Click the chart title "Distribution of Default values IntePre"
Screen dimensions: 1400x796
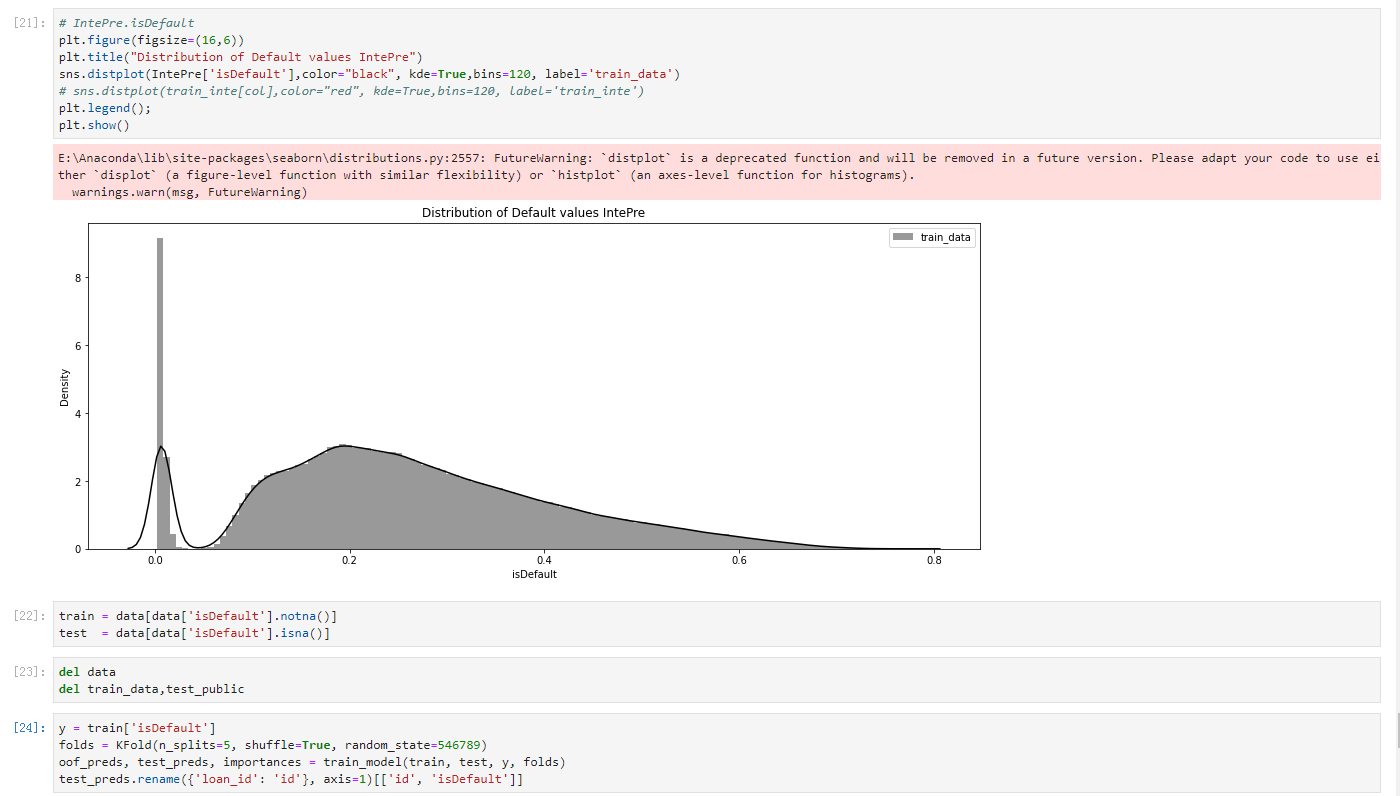(x=534, y=213)
